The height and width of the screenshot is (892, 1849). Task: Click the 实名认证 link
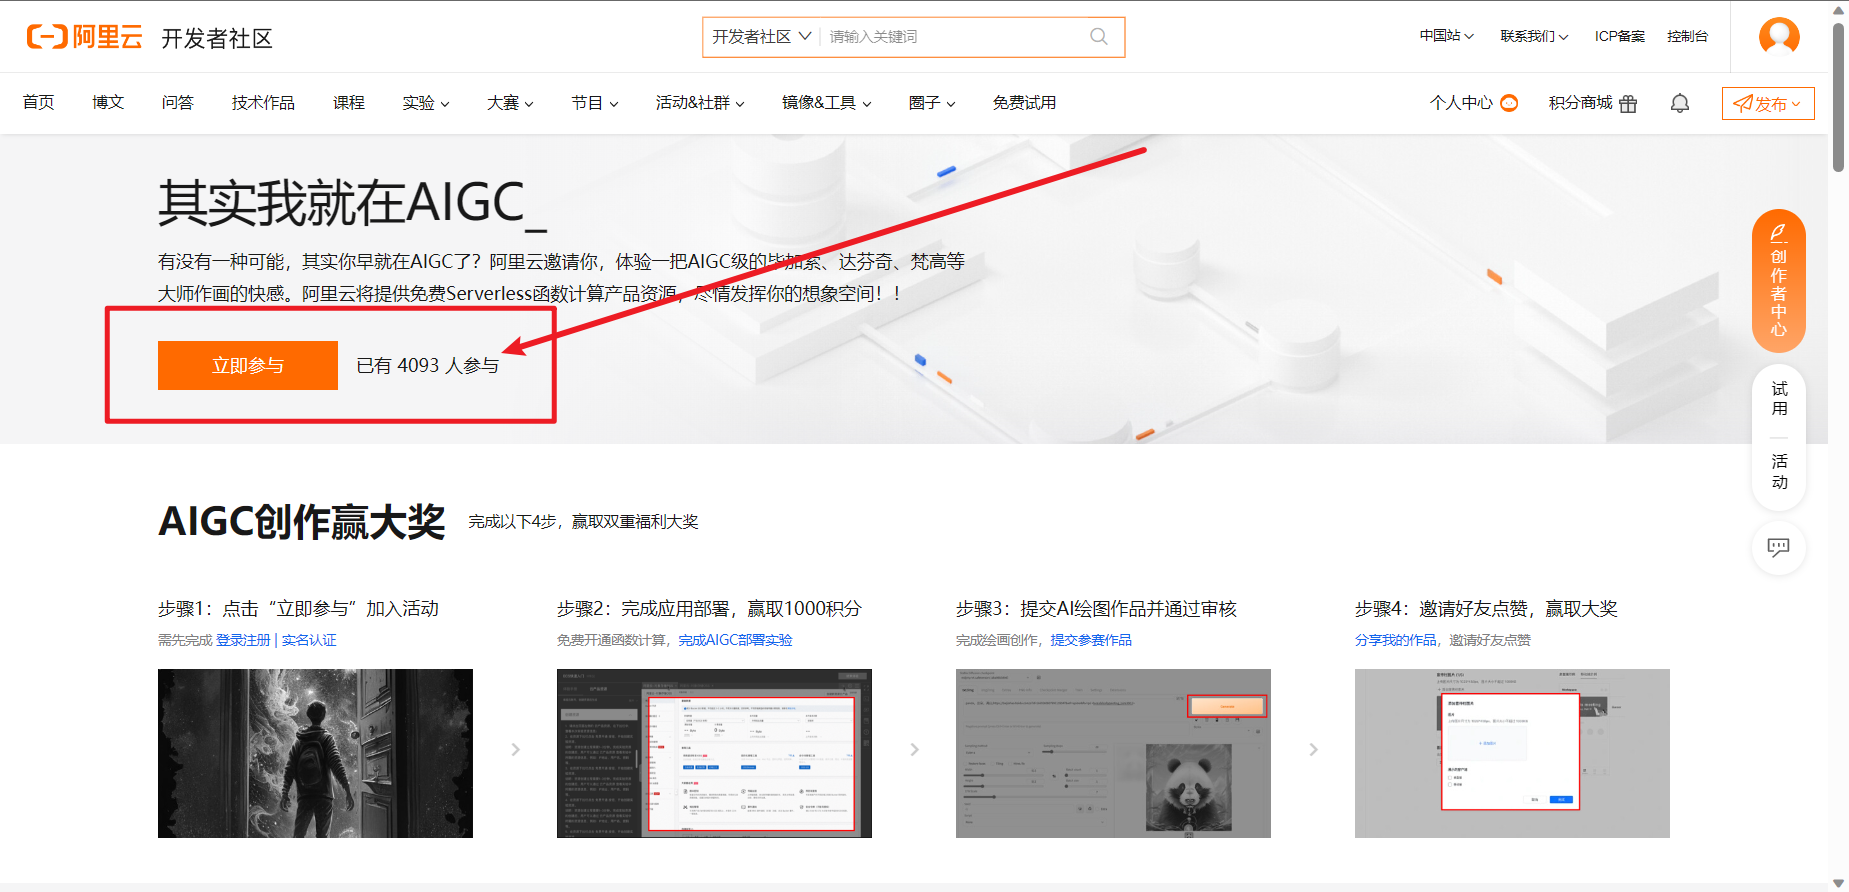(309, 640)
